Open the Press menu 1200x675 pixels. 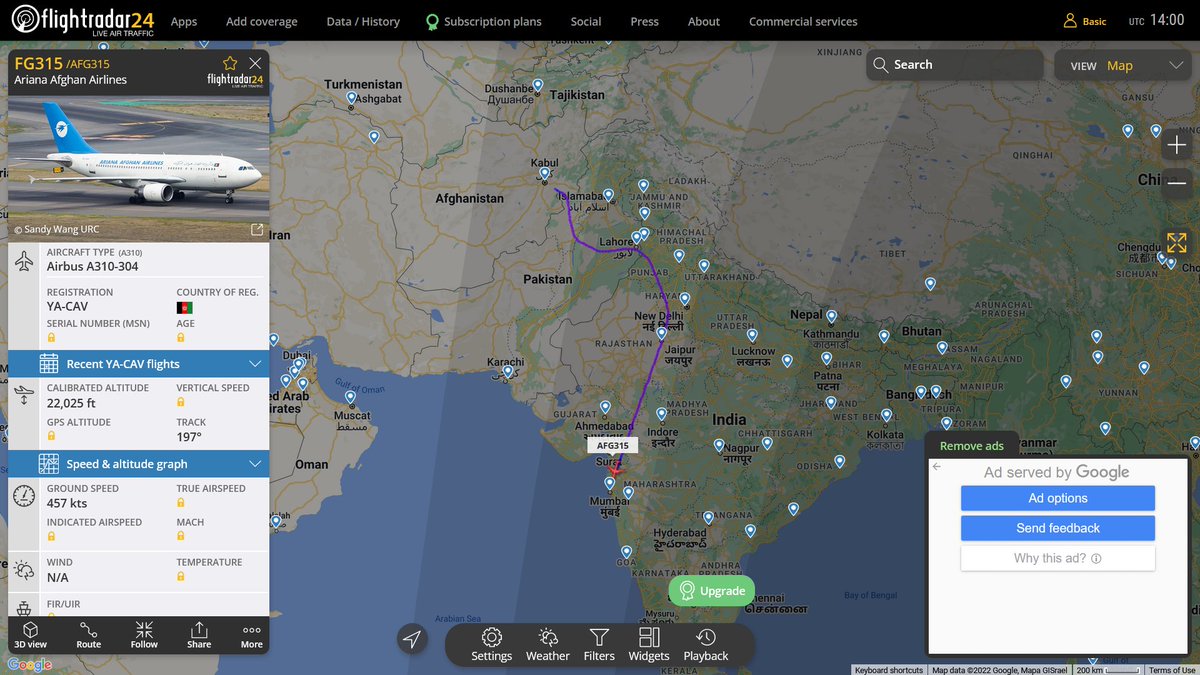[645, 21]
